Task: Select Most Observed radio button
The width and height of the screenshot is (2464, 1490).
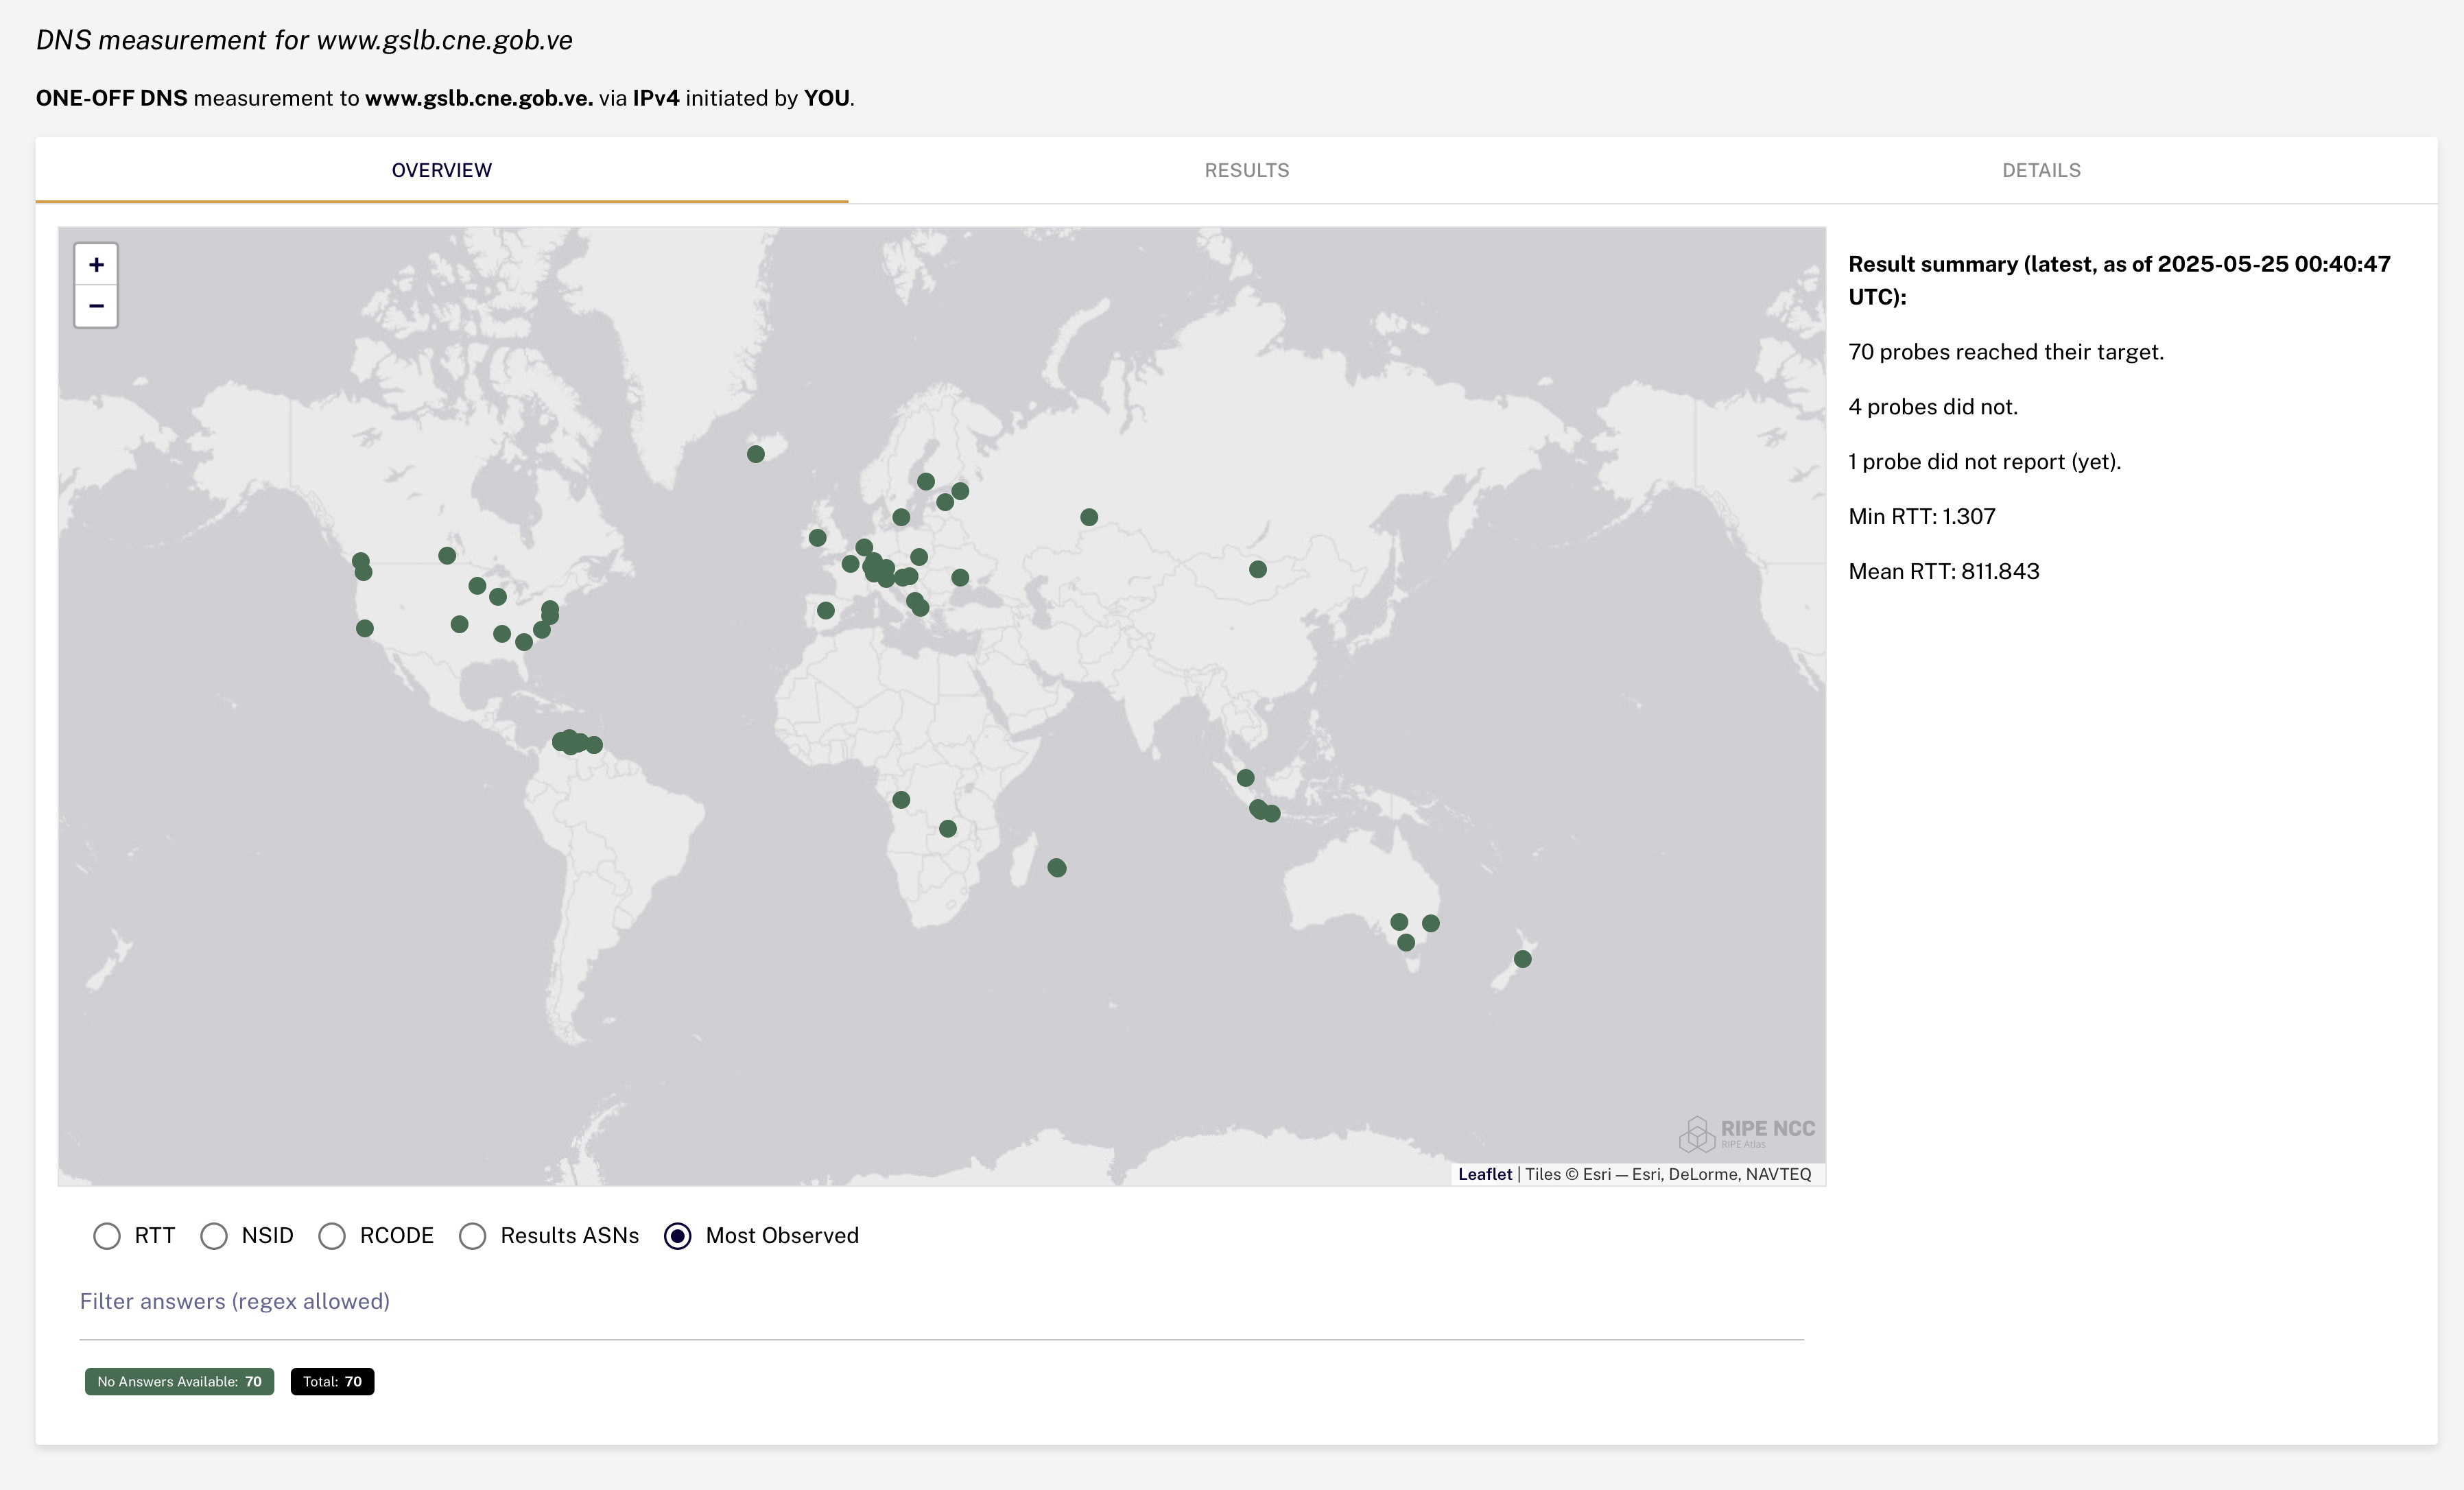Action: (678, 1236)
